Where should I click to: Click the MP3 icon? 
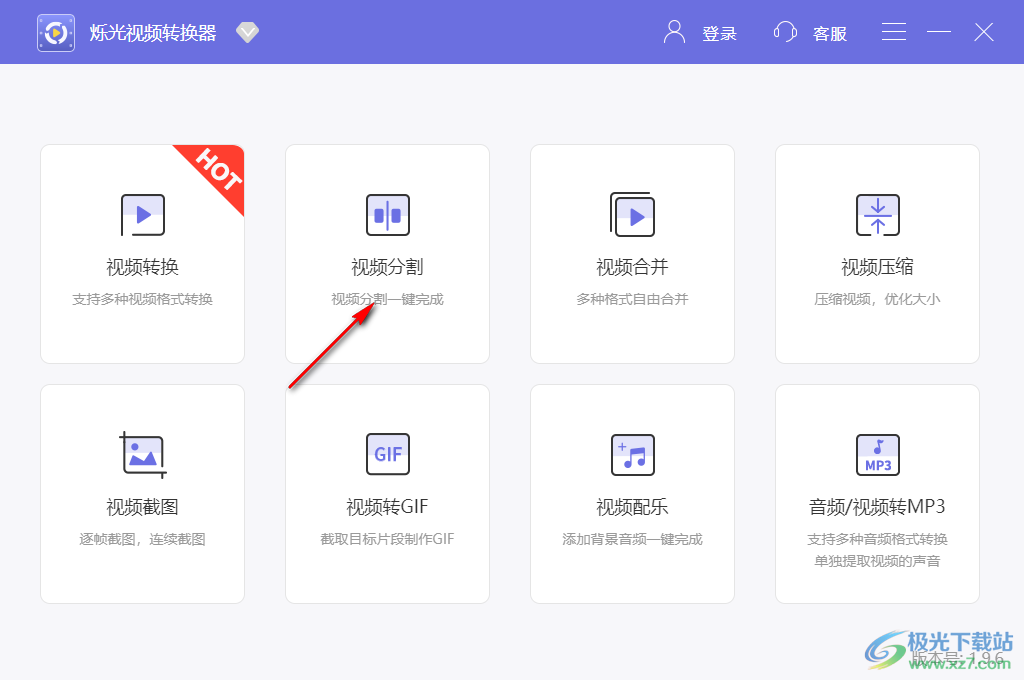(x=878, y=455)
